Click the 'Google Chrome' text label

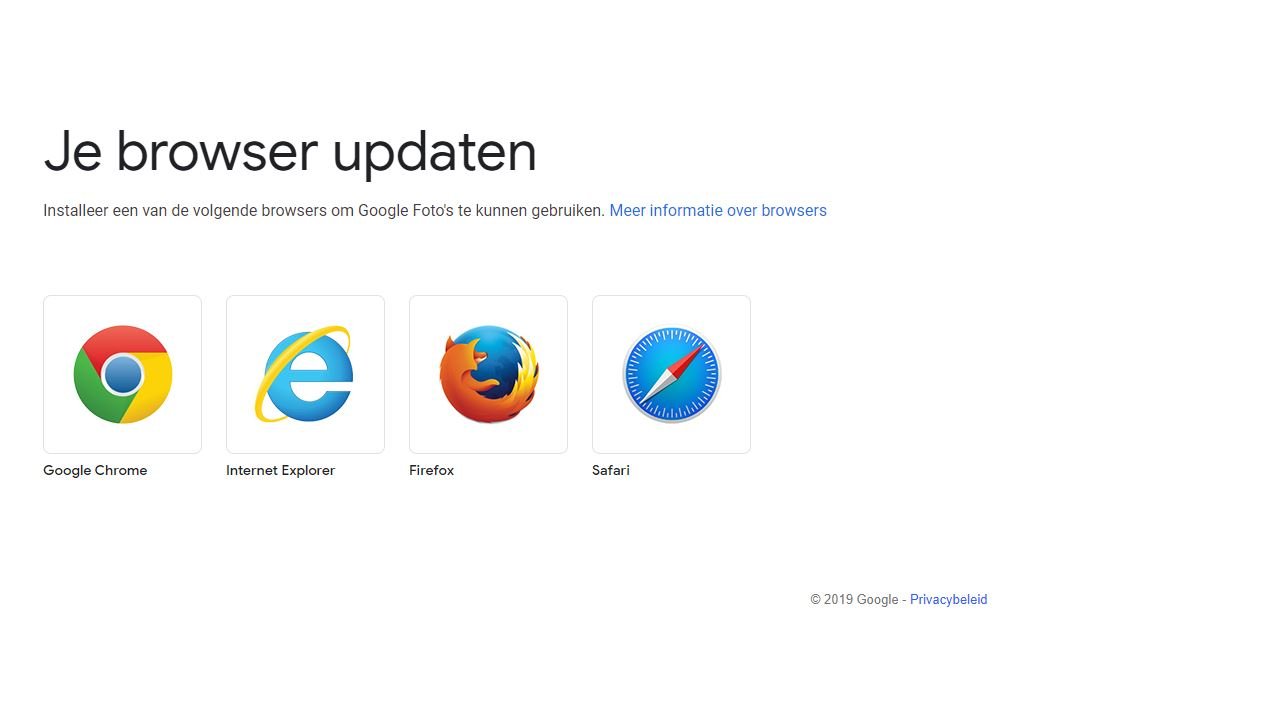95,470
